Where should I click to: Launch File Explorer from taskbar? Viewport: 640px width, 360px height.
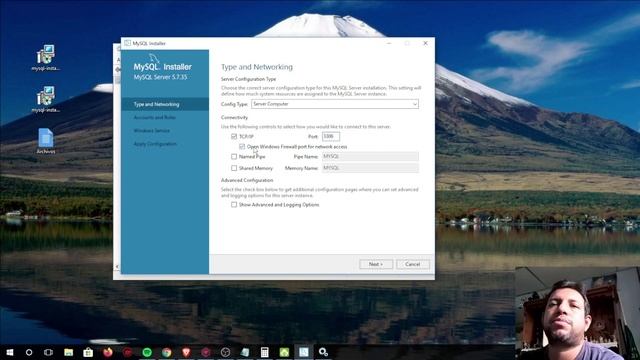(68, 352)
